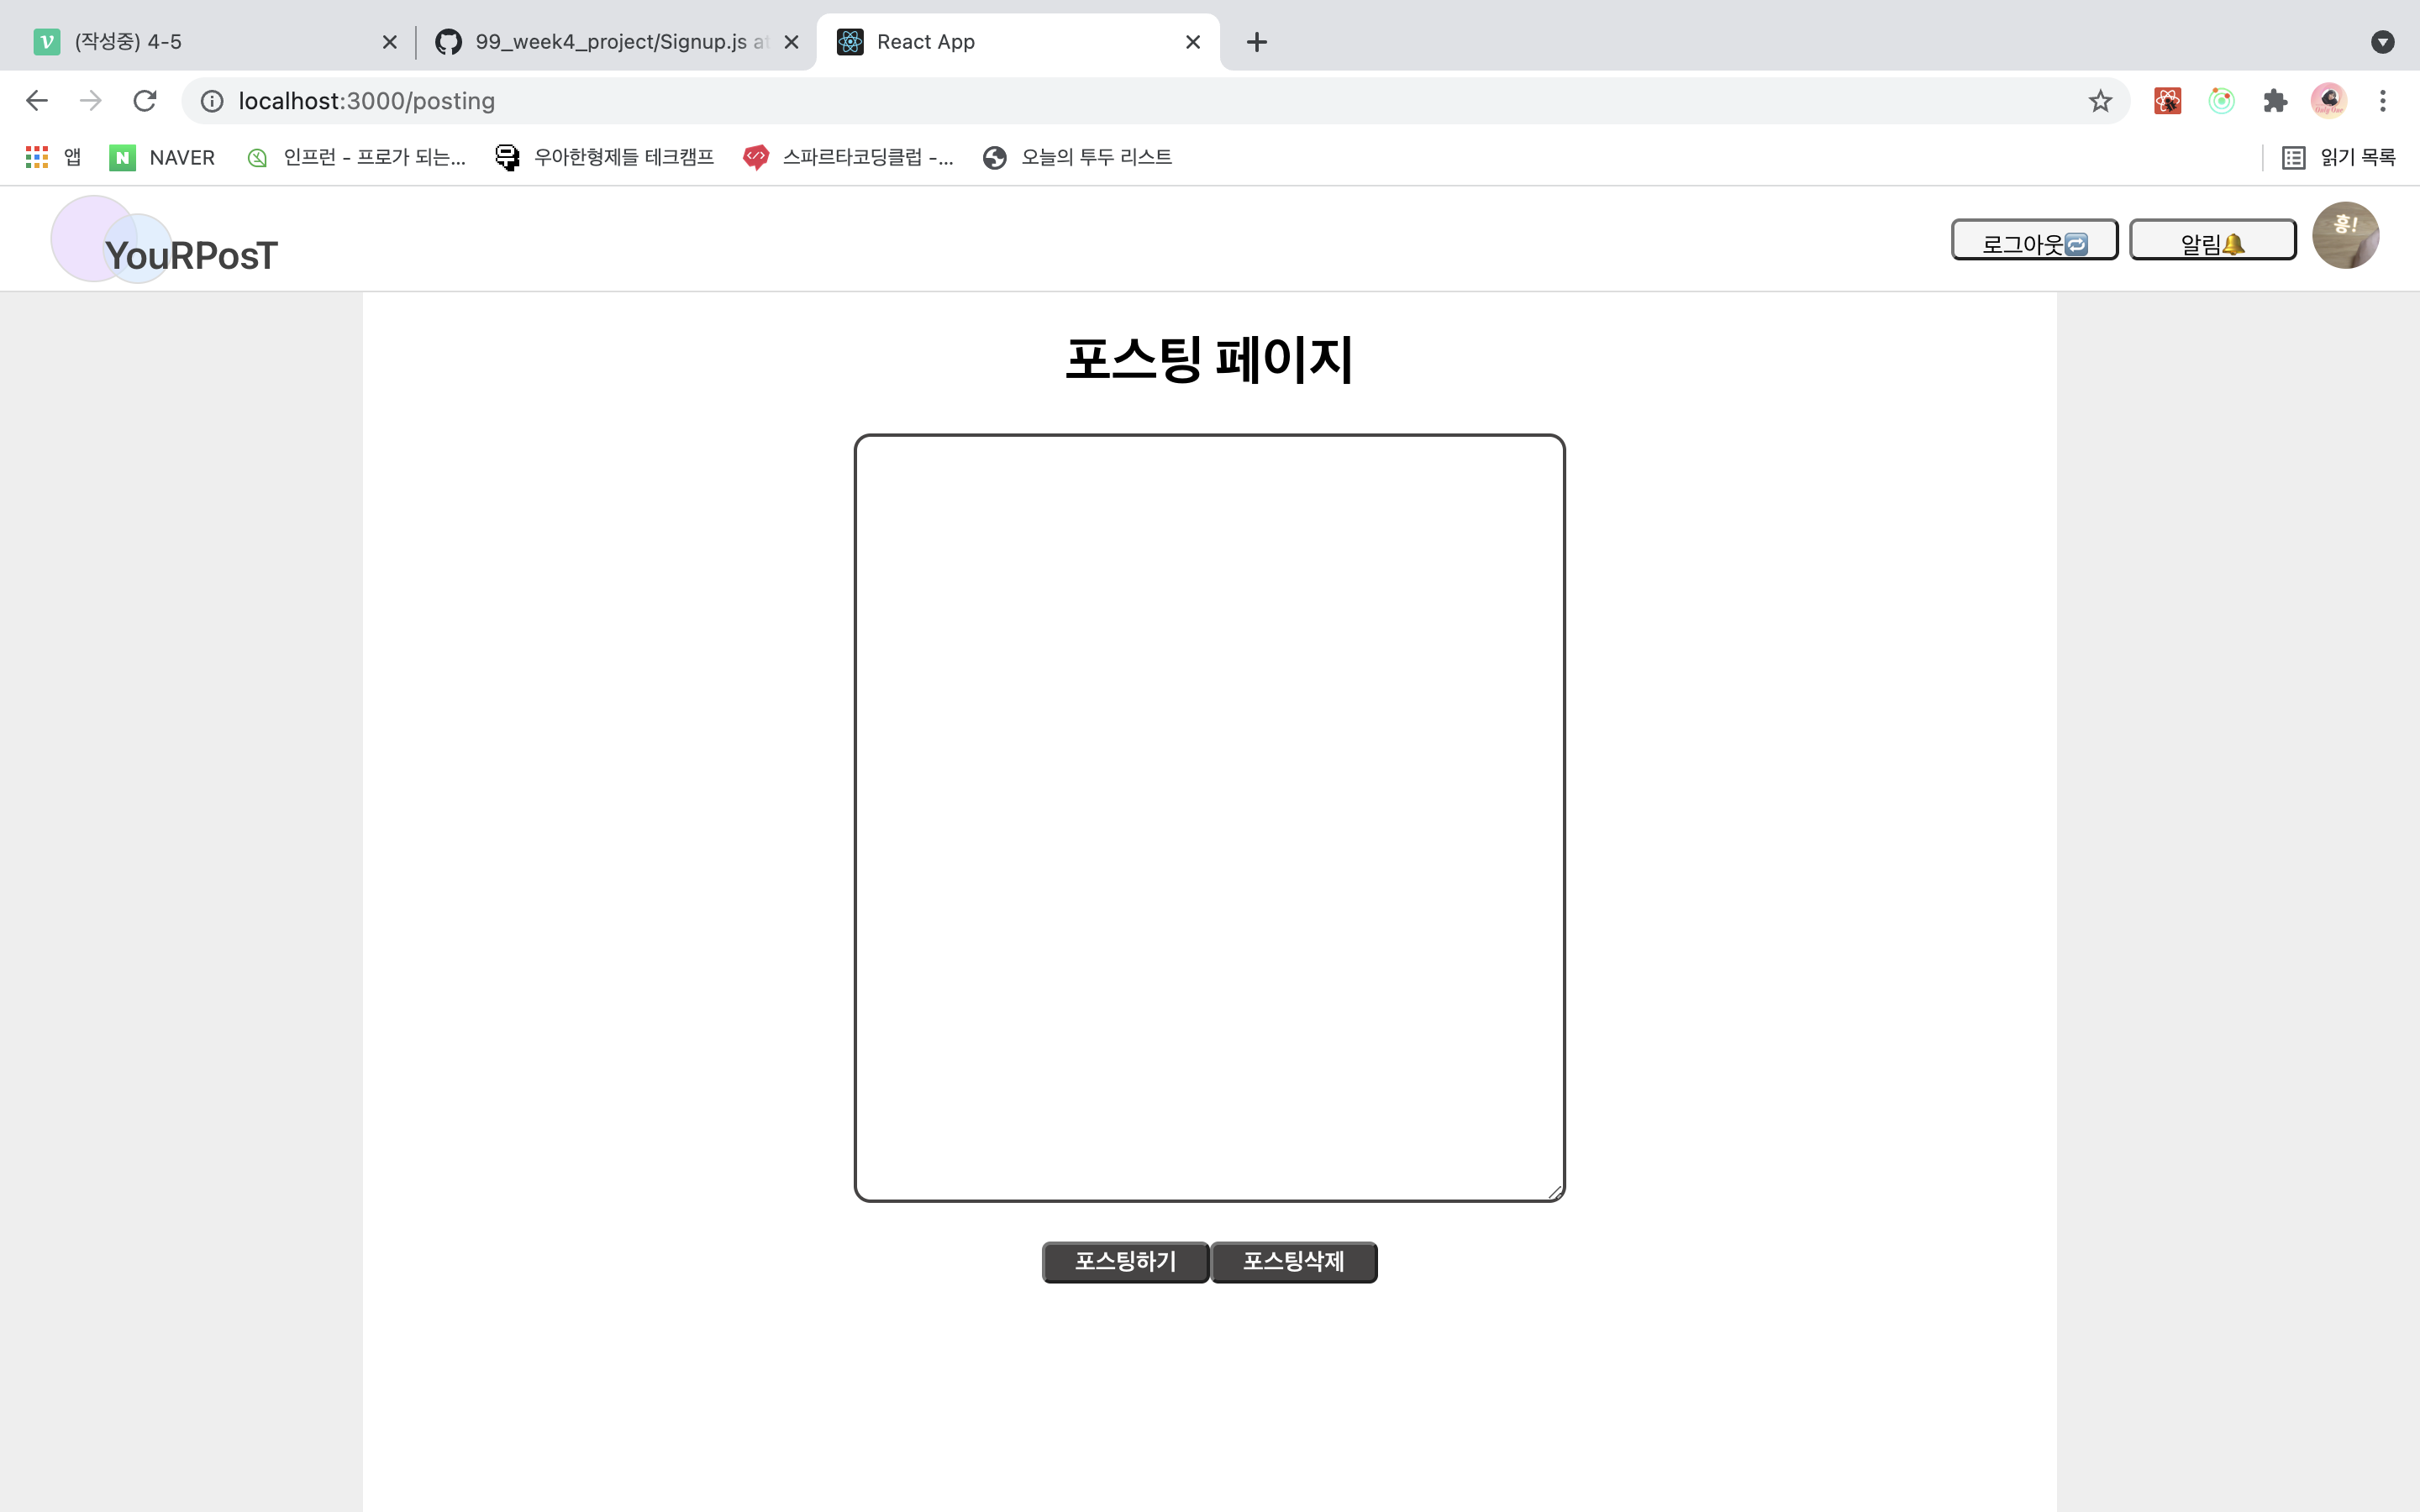The image size is (2420, 1512).
Task: Open the 읽기 목록 reading list panel
Action: pyautogui.click(x=2338, y=157)
